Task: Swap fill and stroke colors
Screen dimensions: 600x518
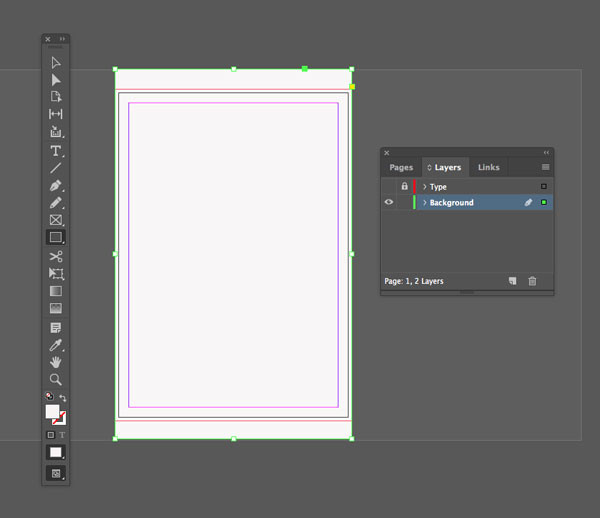Action: click(63, 398)
